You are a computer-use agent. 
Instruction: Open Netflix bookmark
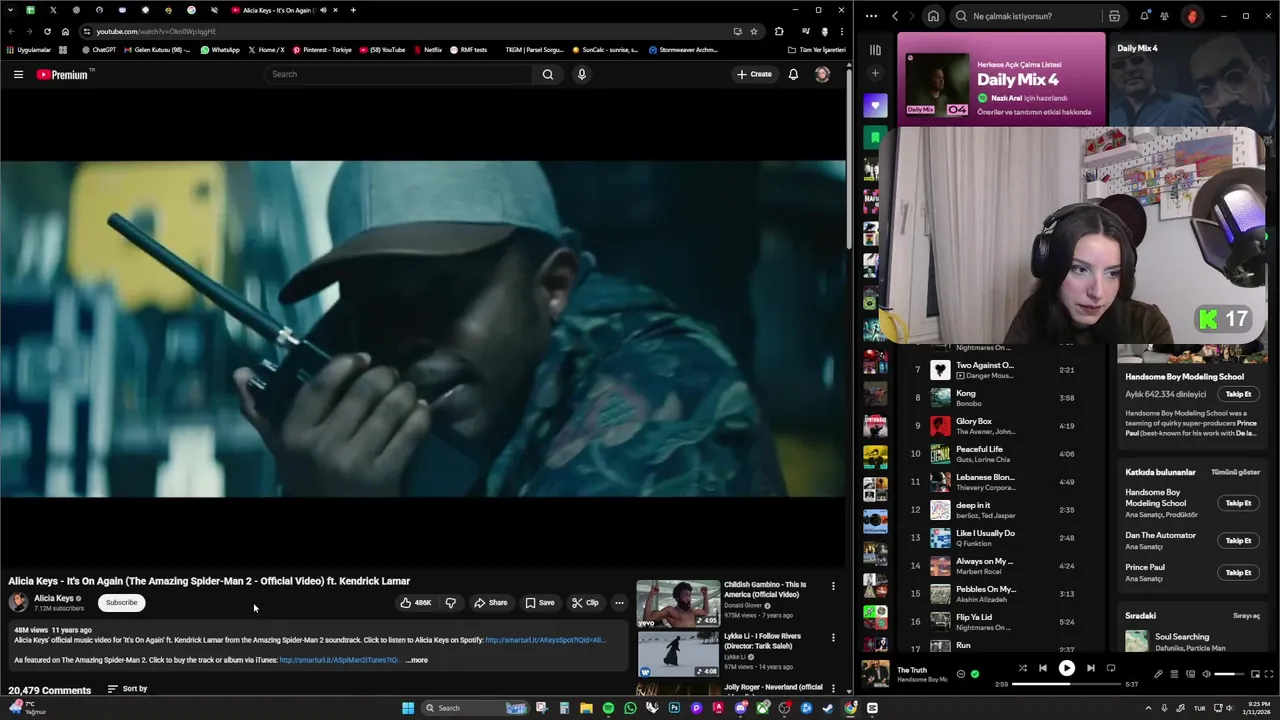coord(428,50)
